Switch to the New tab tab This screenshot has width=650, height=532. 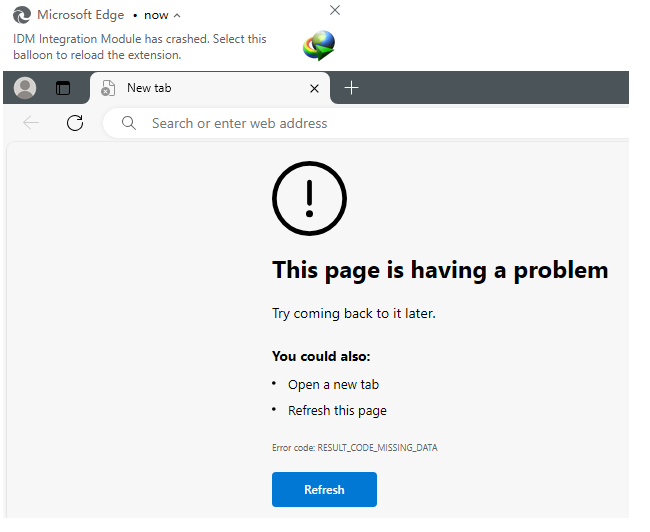tap(210, 88)
